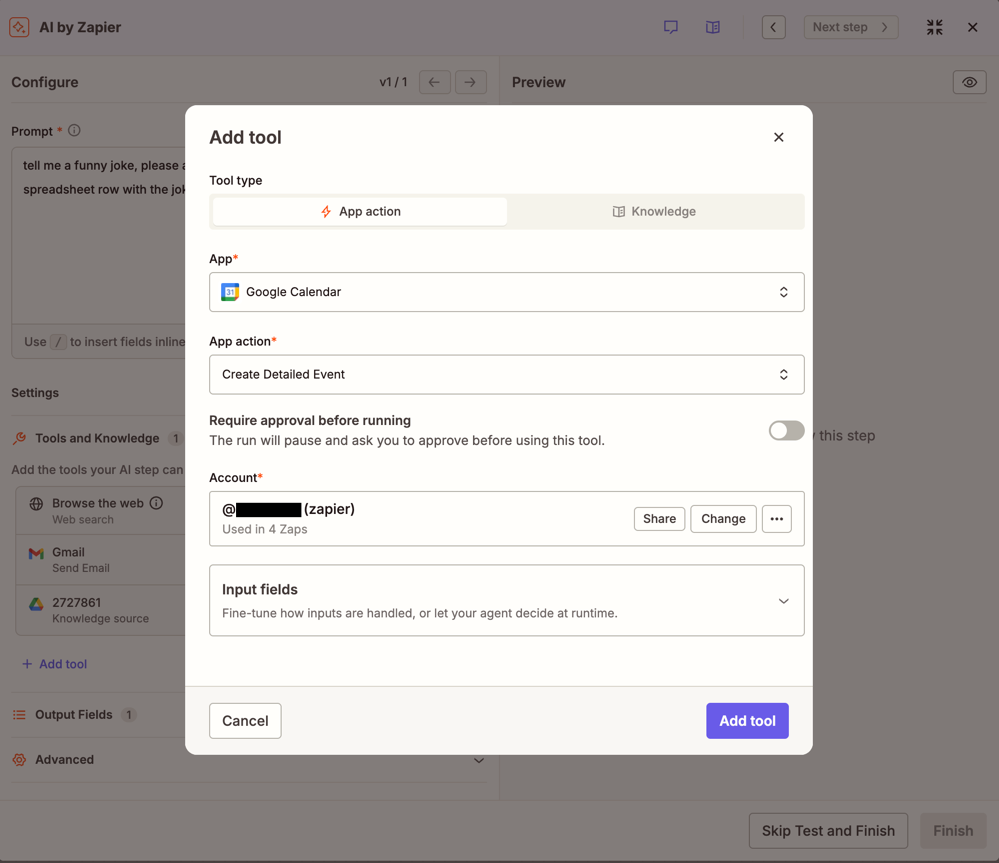Select the Browse the web tool row

101,511
